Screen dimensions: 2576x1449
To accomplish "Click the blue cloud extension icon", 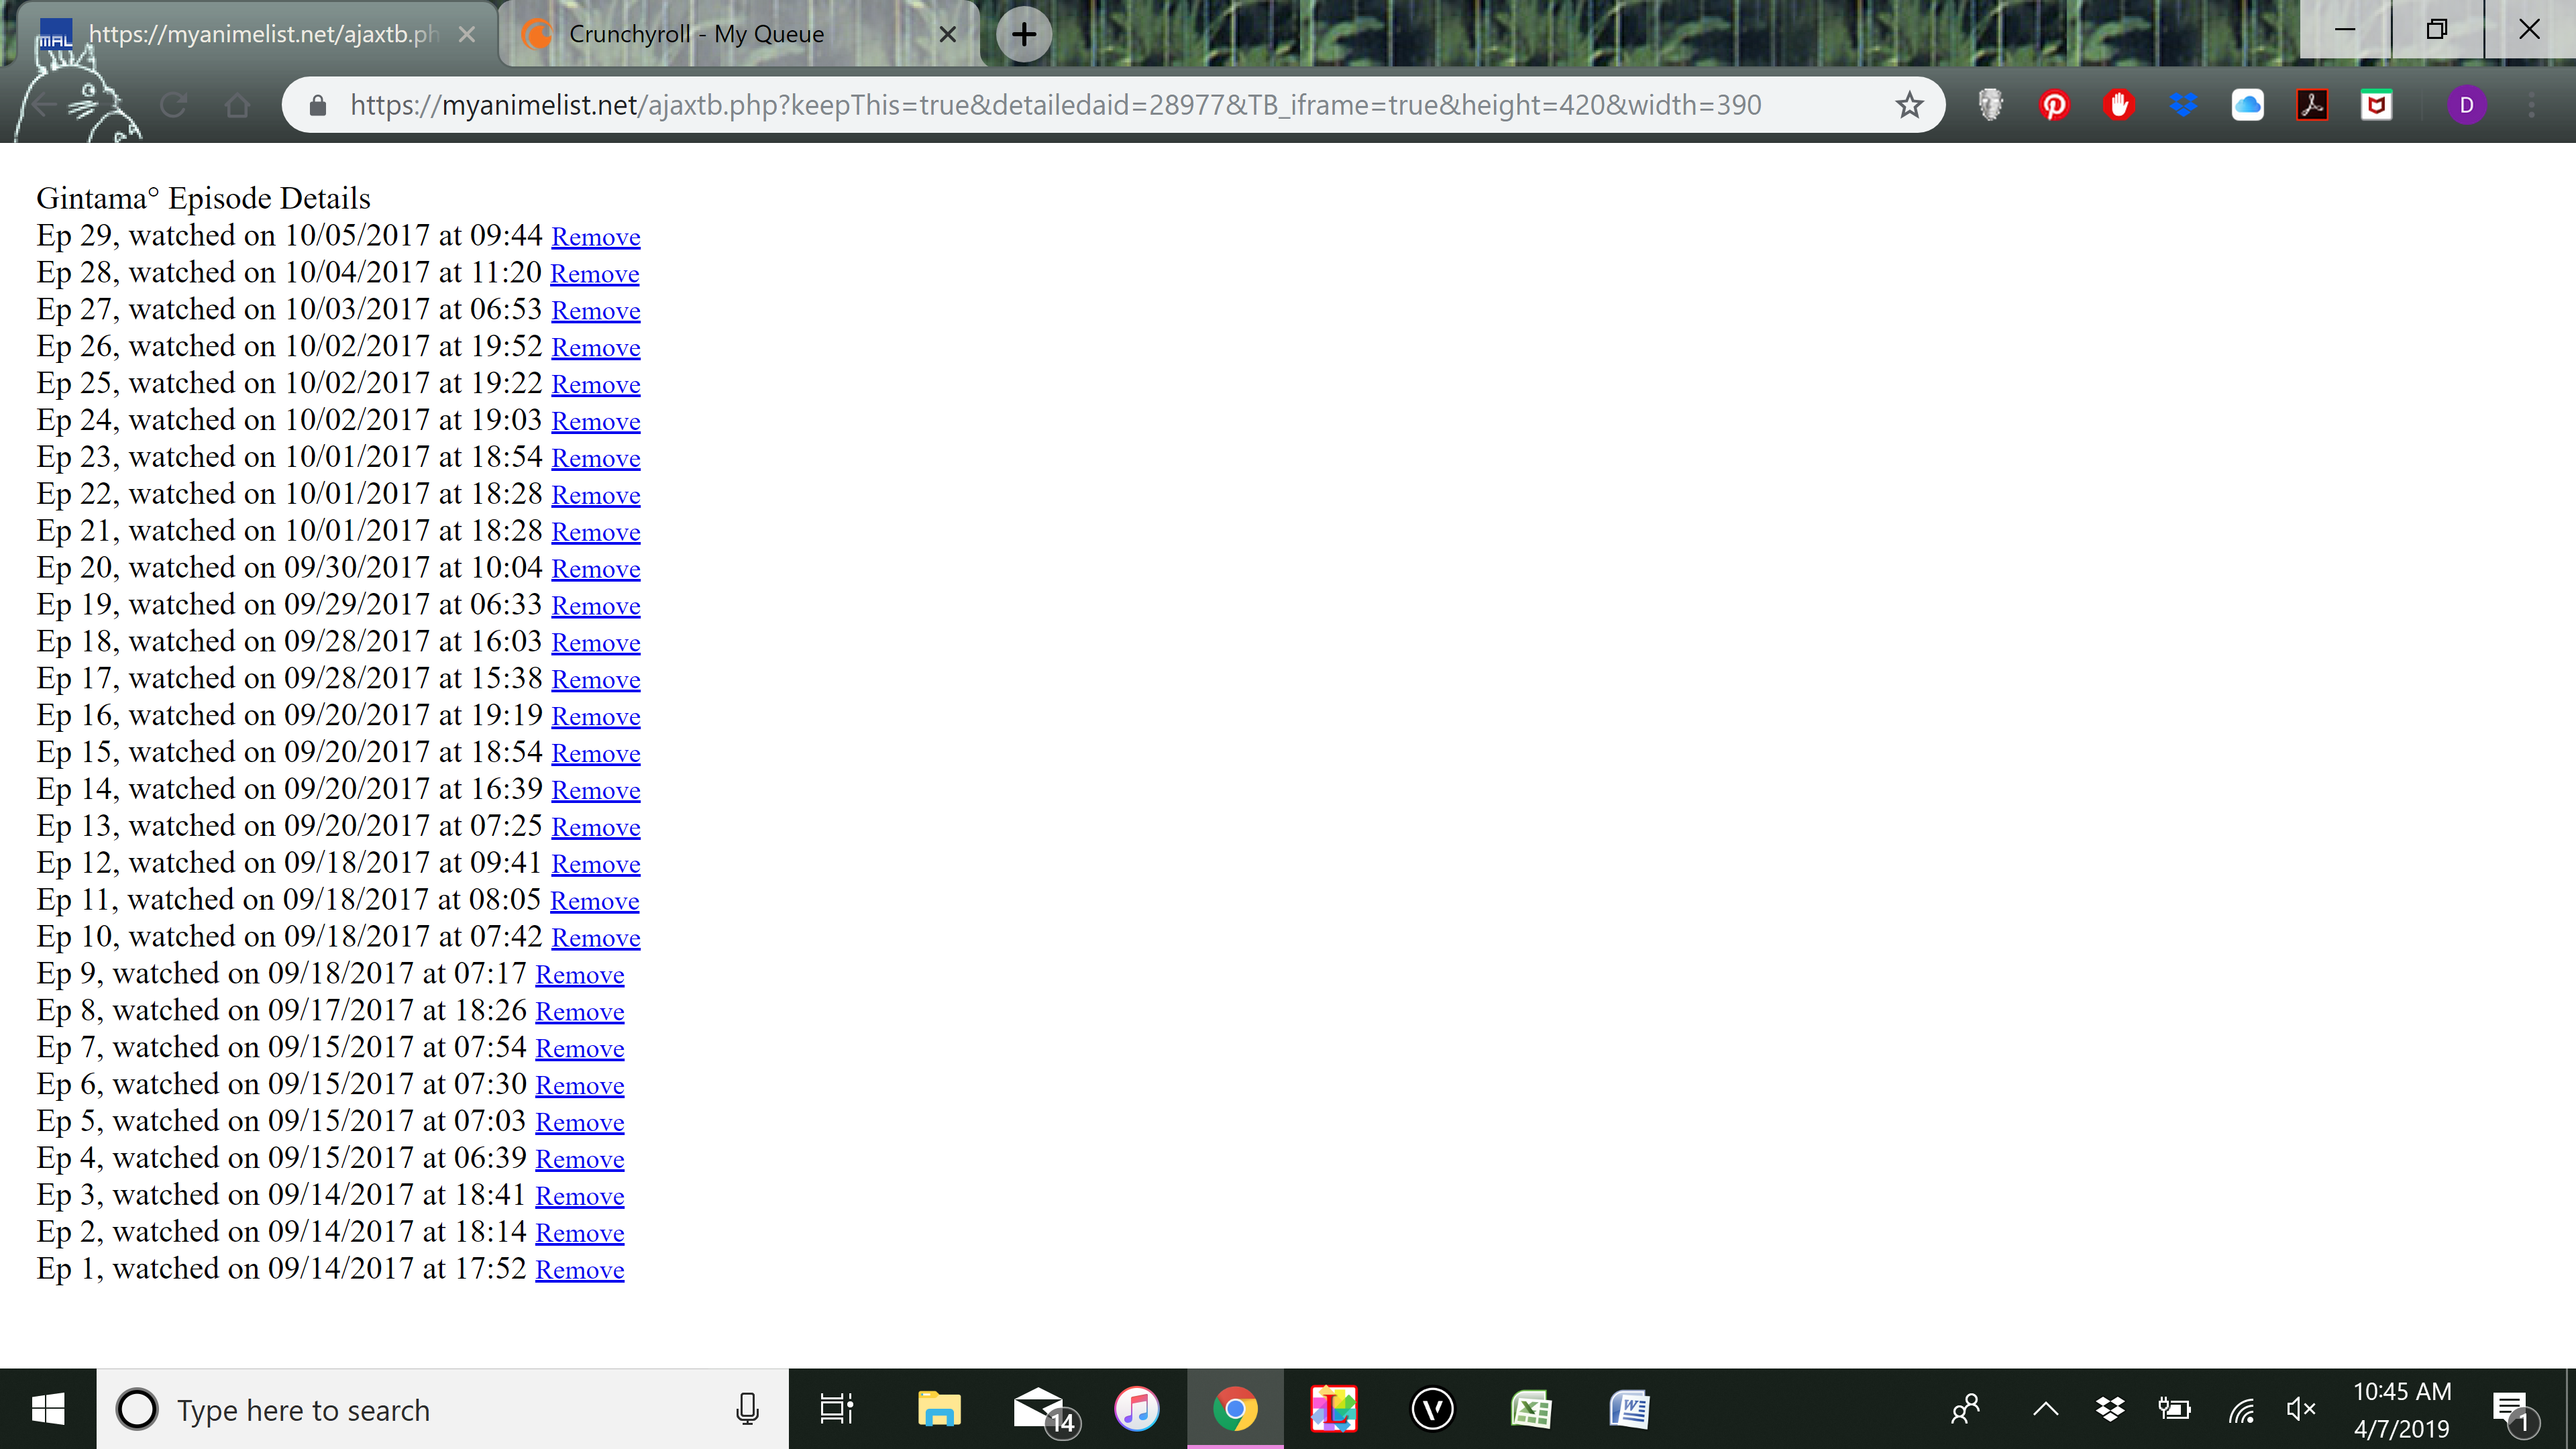I will point(2247,105).
